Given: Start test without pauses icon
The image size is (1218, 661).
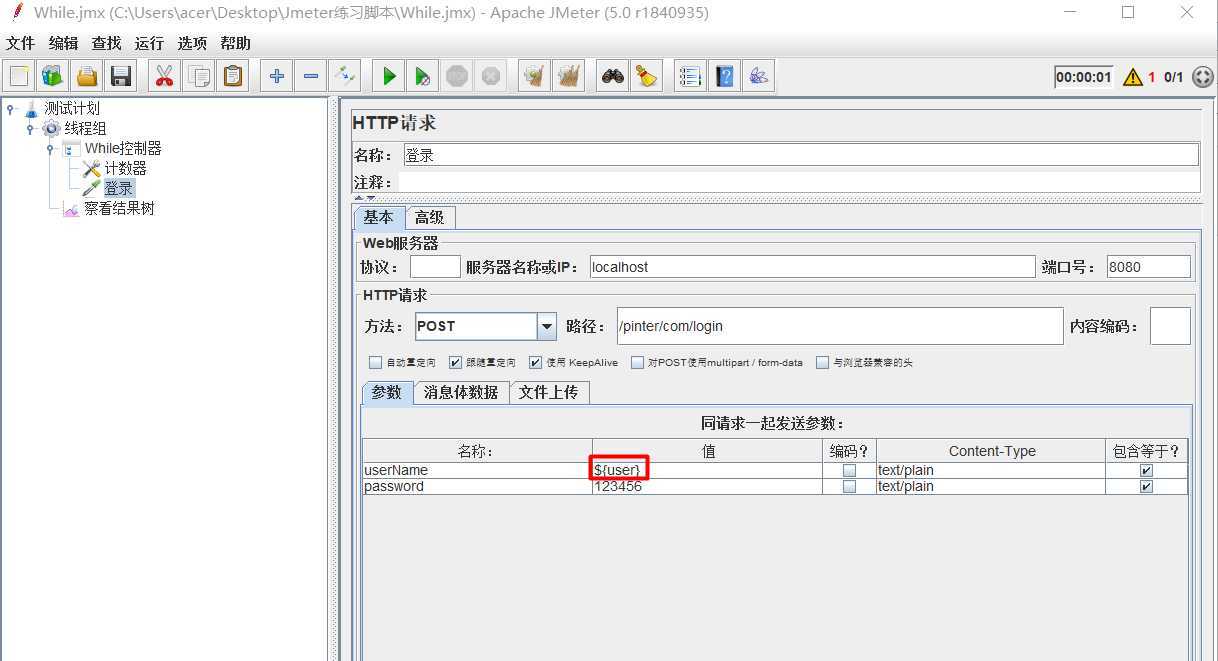Looking at the screenshot, I should pyautogui.click(x=423, y=76).
